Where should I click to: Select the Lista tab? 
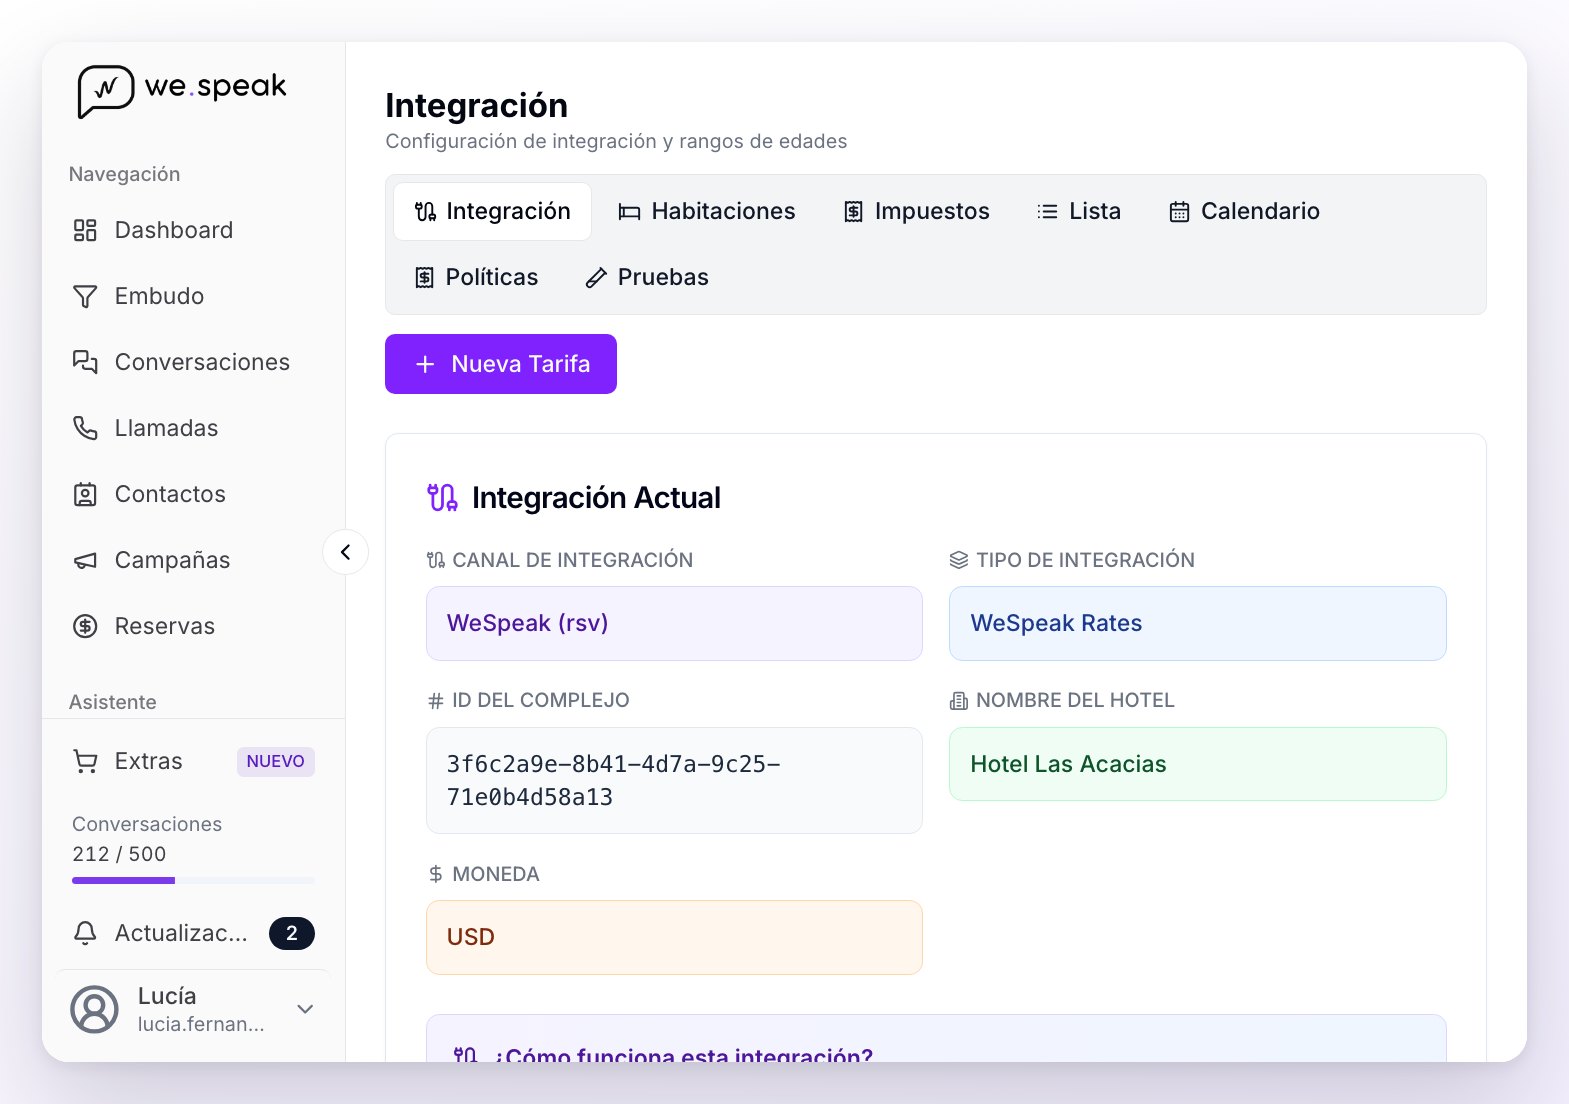point(1079,211)
